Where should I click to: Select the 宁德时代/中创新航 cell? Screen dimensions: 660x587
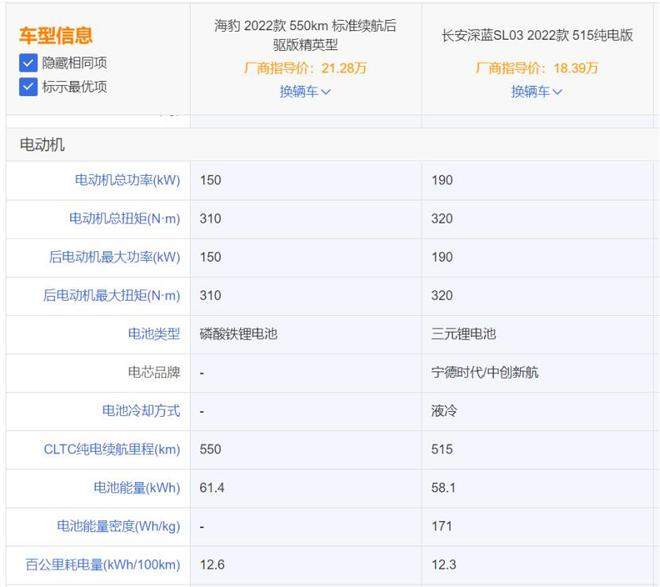click(484, 372)
